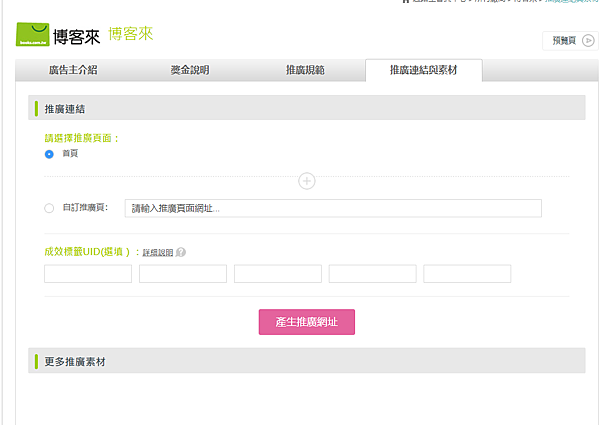Open the 推廣規範 tab
The width and height of the screenshot is (600, 425).
[x=305, y=70]
